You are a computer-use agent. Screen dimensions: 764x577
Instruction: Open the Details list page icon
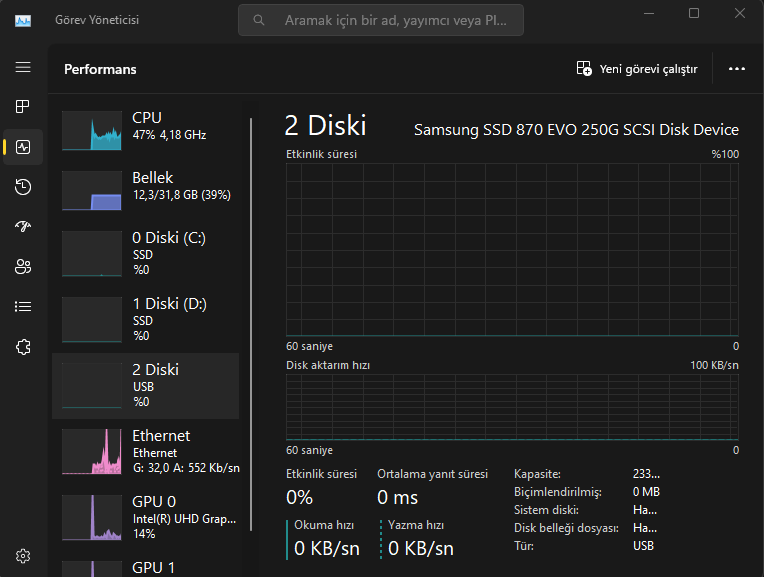23,307
